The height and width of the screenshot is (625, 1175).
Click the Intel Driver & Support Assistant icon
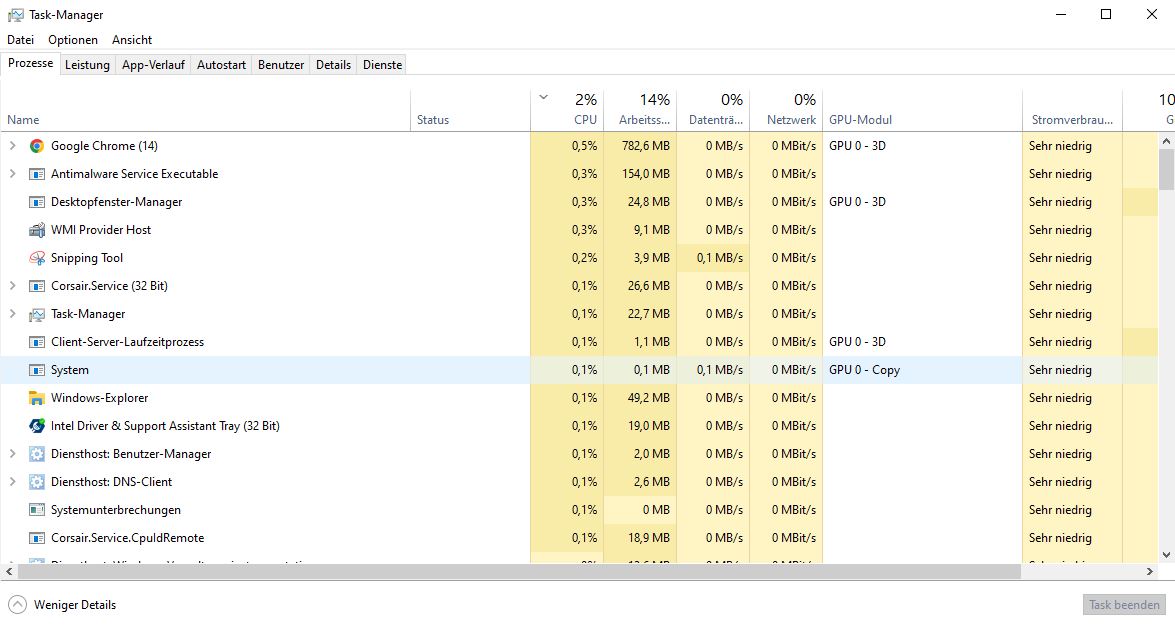(x=37, y=426)
